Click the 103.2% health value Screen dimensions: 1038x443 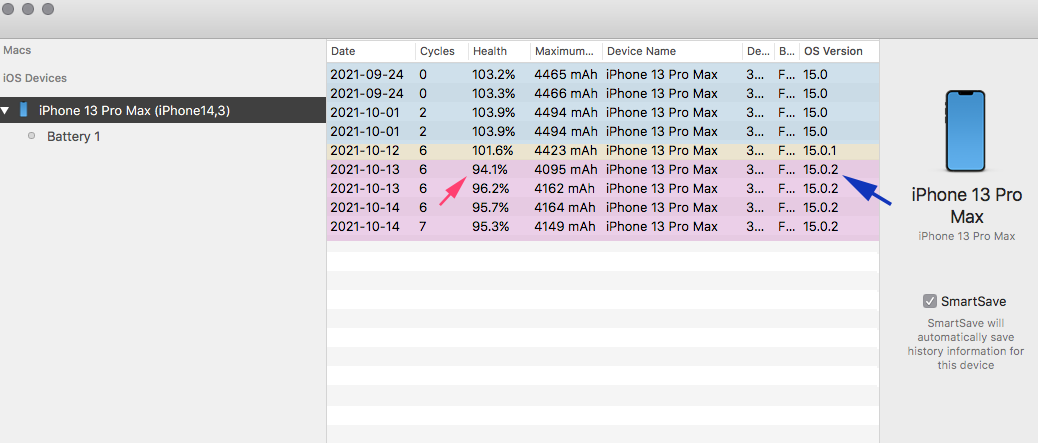click(x=493, y=75)
